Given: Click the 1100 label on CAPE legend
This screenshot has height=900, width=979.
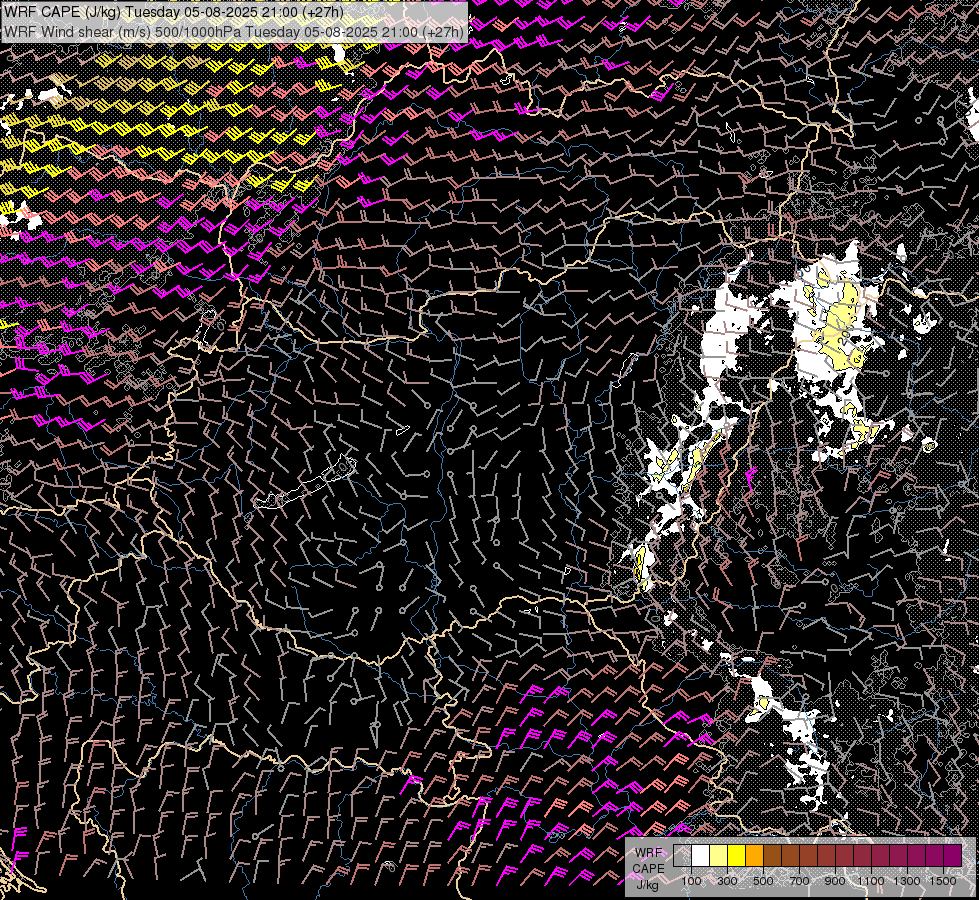Looking at the screenshot, I should pyautogui.click(x=871, y=881).
